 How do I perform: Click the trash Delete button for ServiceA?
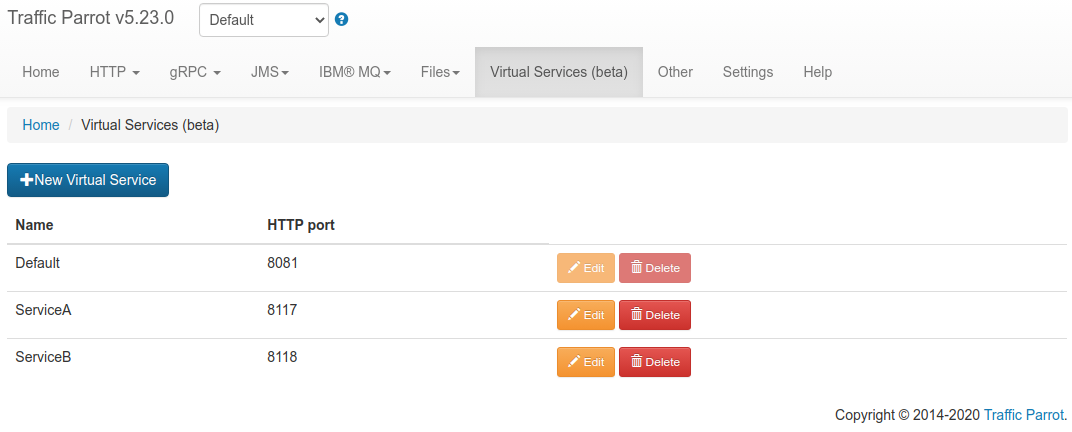coord(655,315)
